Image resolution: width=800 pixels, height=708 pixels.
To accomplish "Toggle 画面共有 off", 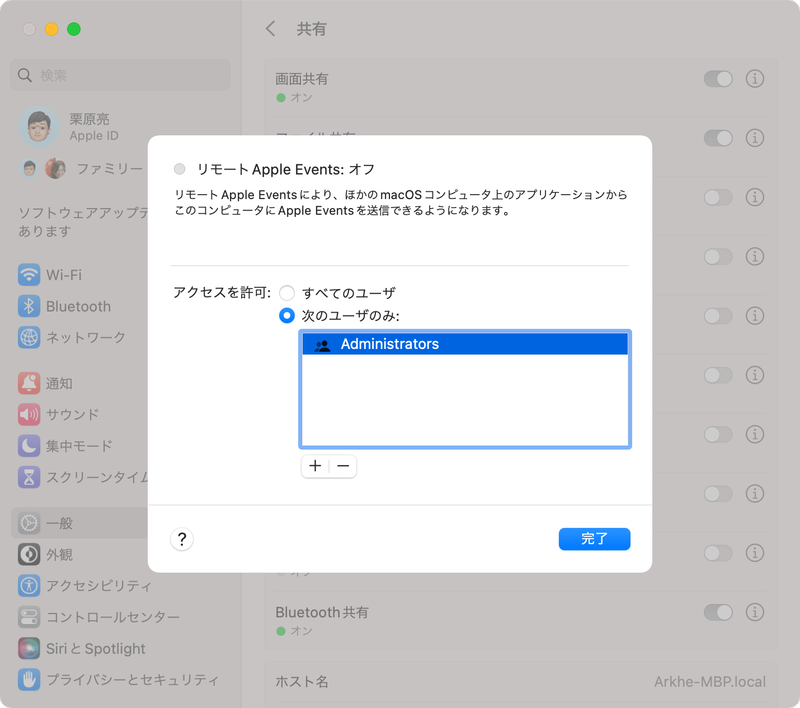I will [720, 78].
